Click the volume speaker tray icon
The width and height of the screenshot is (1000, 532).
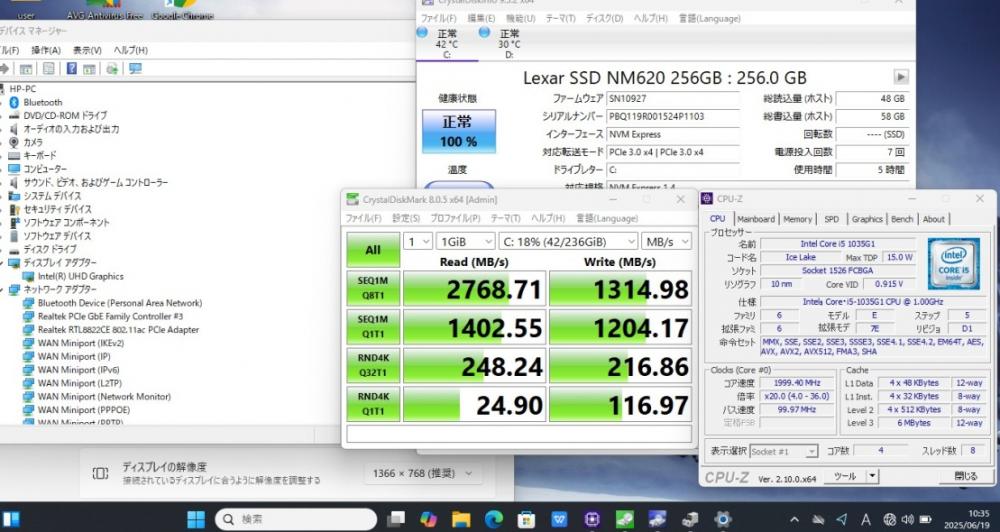click(x=907, y=519)
